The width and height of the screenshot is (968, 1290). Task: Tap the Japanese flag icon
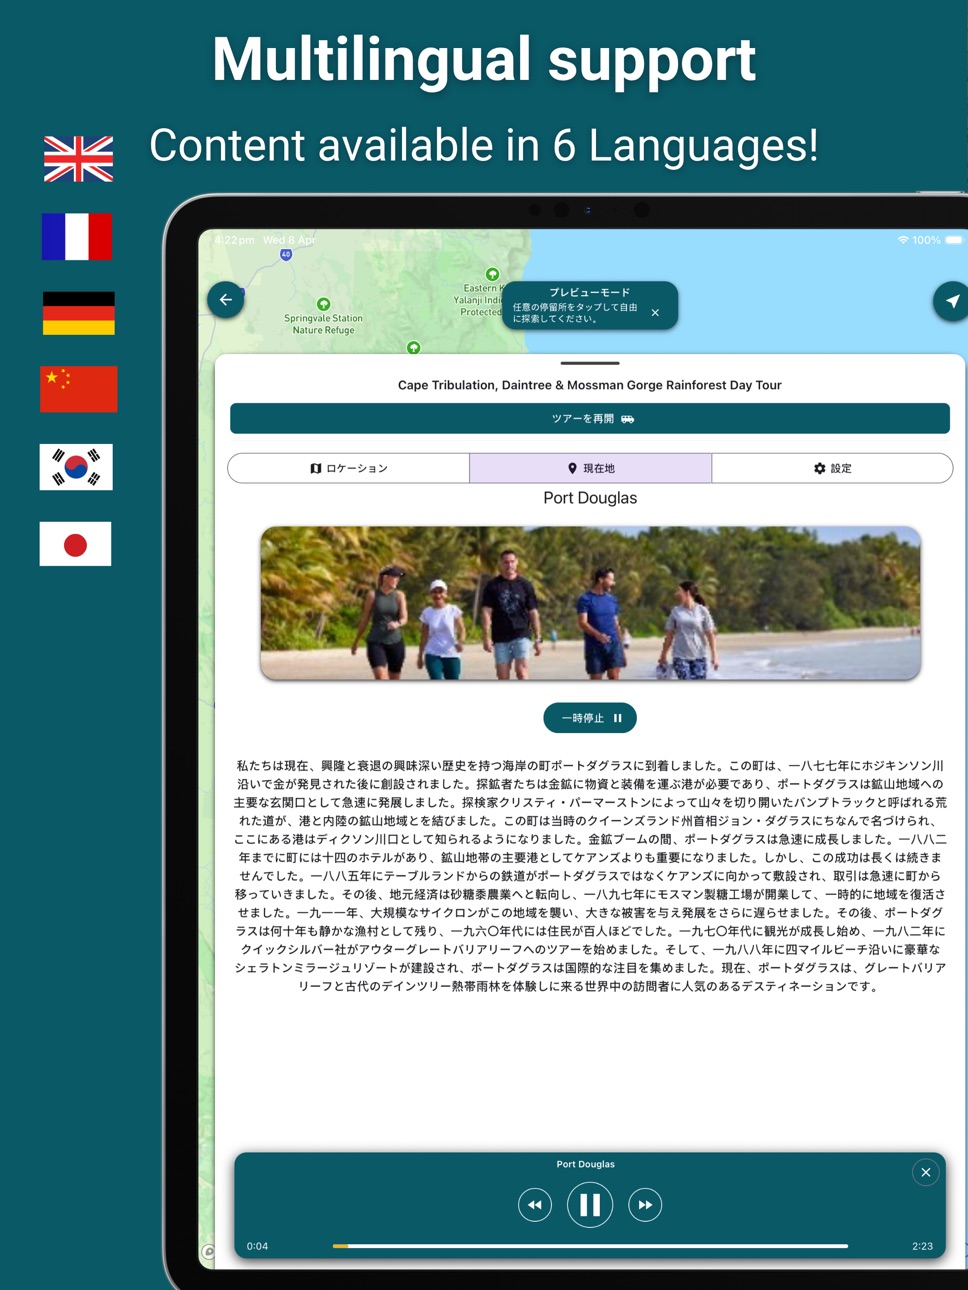pos(76,544)
